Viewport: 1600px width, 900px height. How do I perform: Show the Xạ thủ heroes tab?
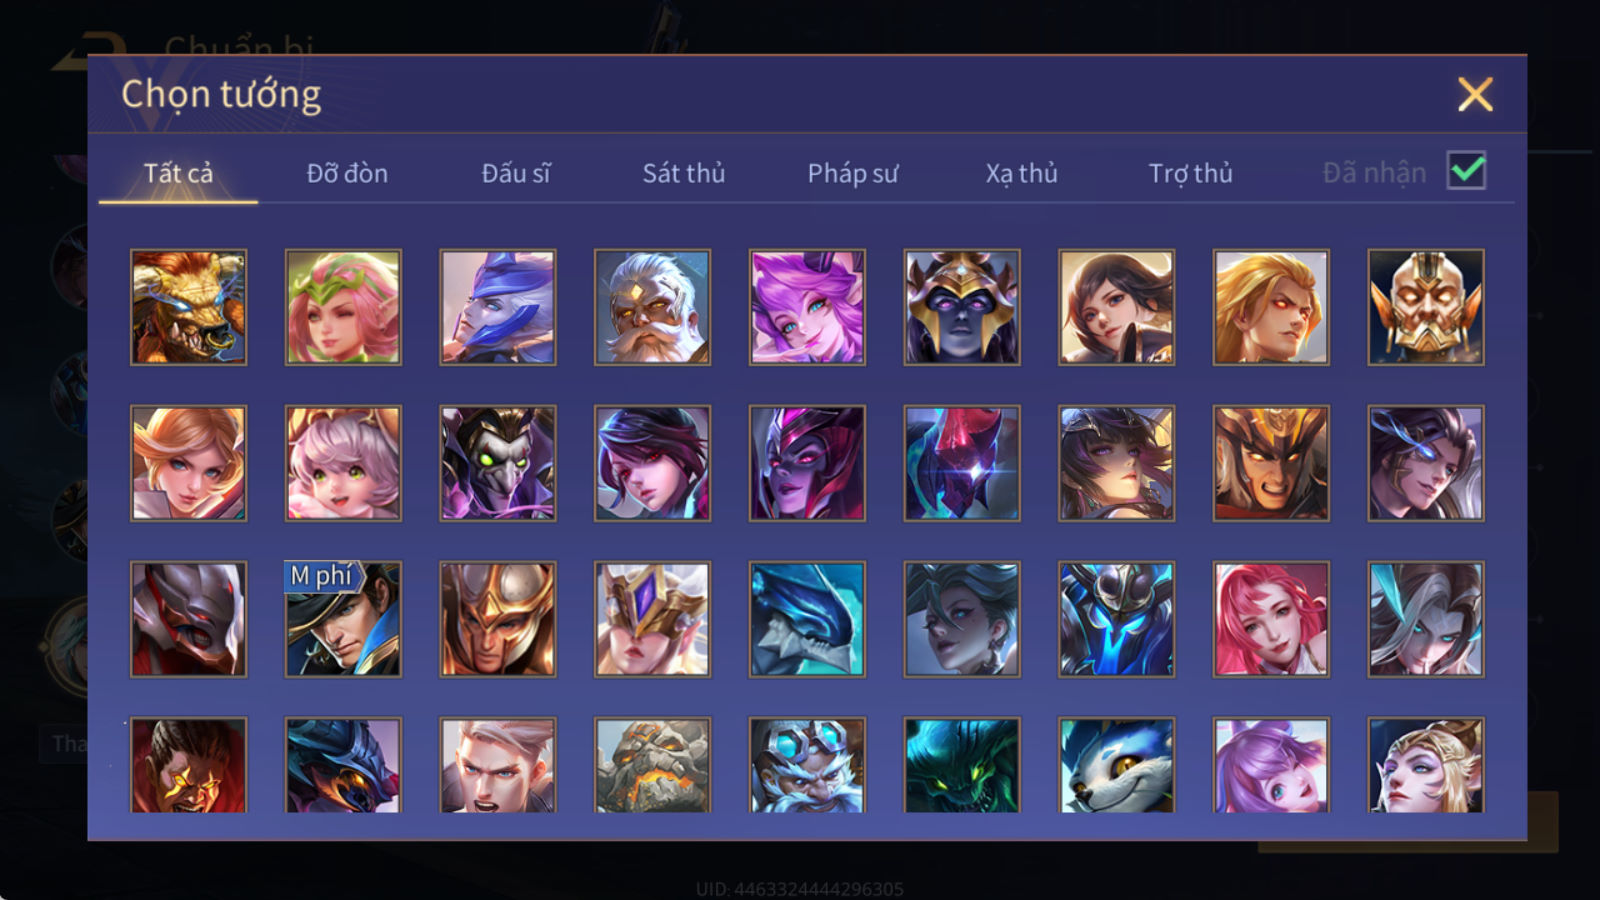point(1021,173)
